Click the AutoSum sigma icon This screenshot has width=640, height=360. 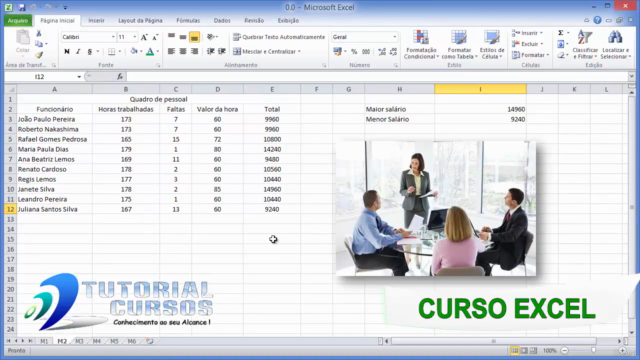(x=561, y=33)
